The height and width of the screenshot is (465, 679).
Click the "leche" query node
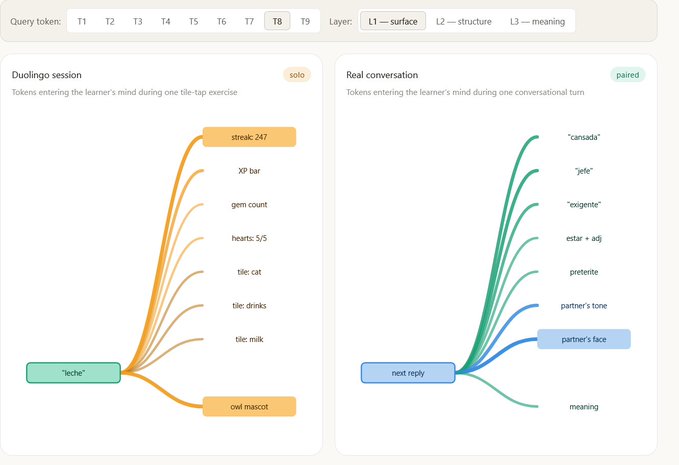pos(73,373)
